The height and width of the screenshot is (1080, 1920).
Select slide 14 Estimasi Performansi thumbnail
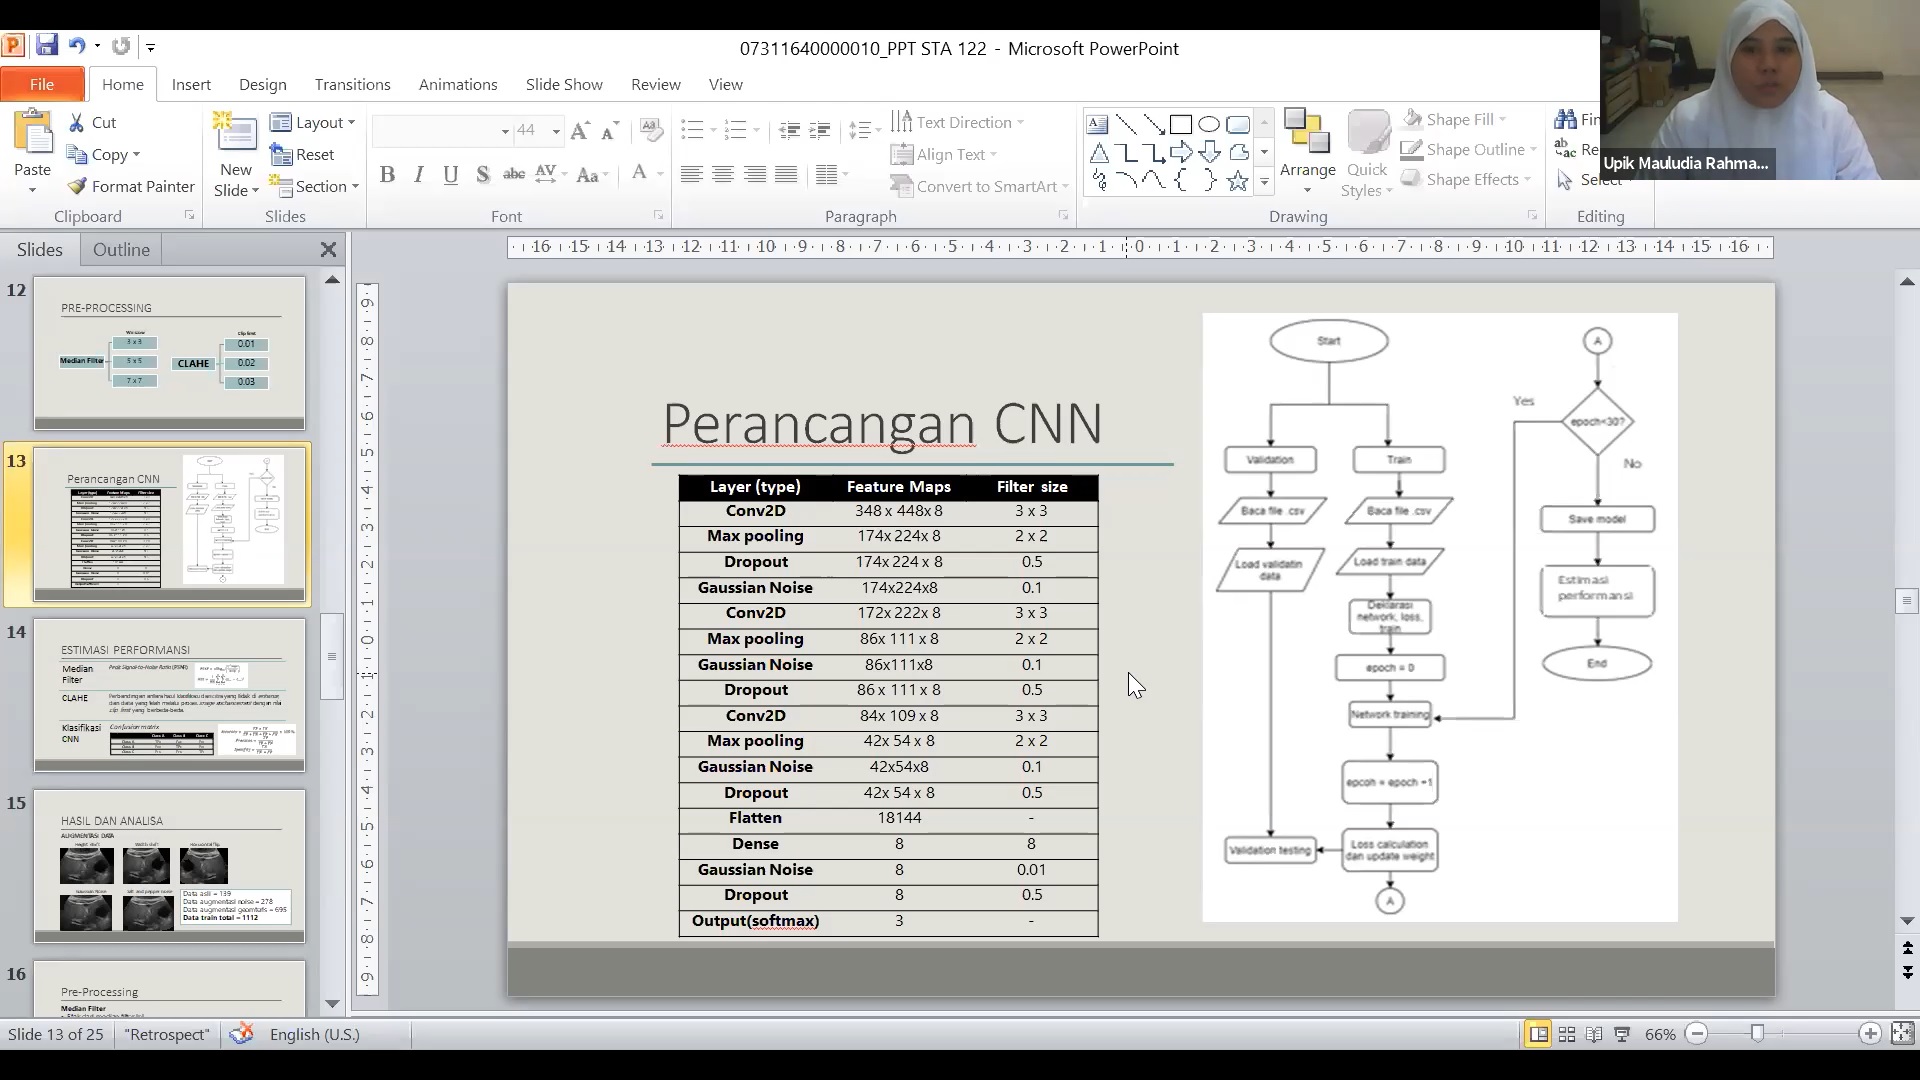point(169,694)
